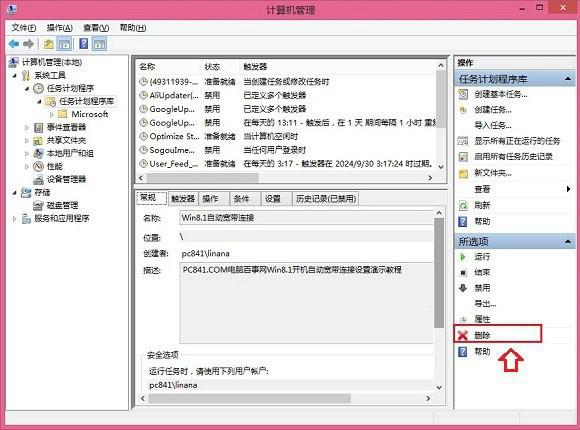Expand the Microsoft folder node

(x=52, y=114)
